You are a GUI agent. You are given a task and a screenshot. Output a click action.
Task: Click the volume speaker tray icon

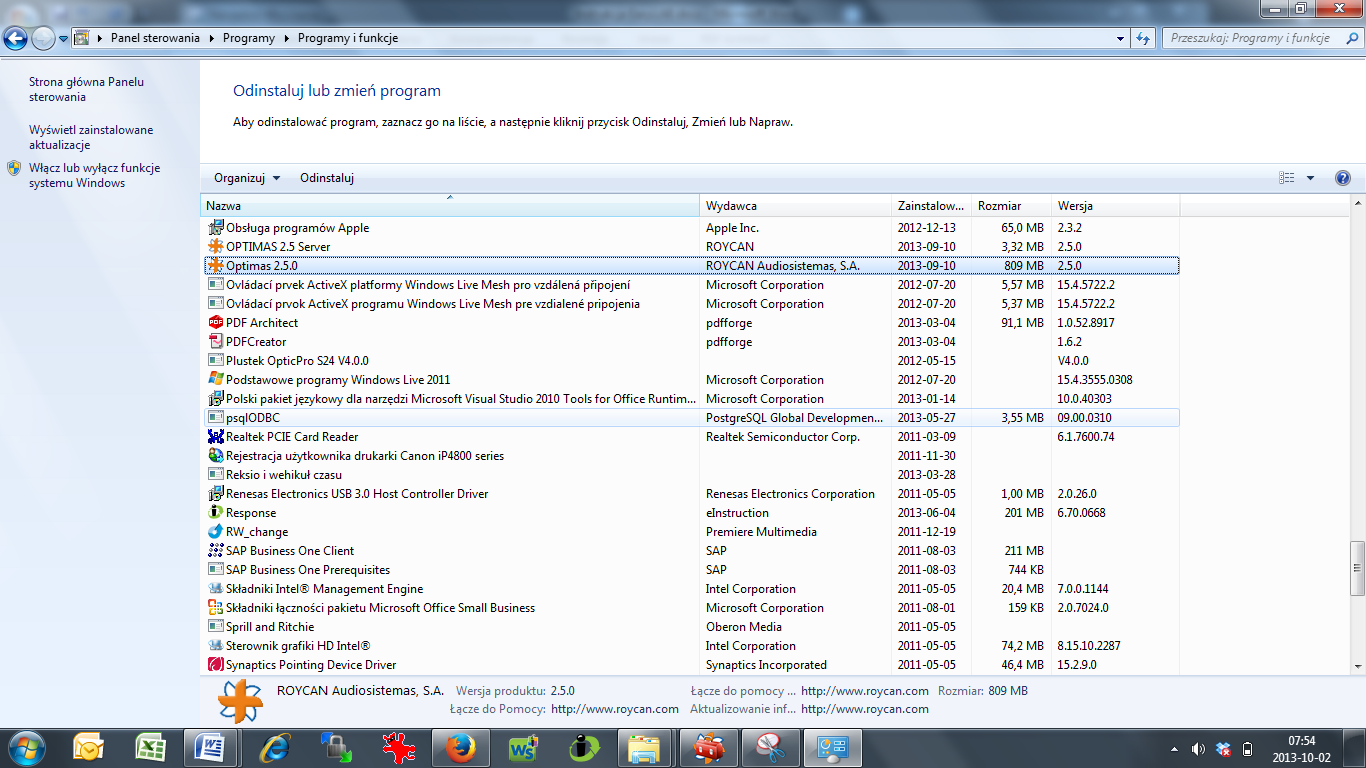tap(1199, 749)
